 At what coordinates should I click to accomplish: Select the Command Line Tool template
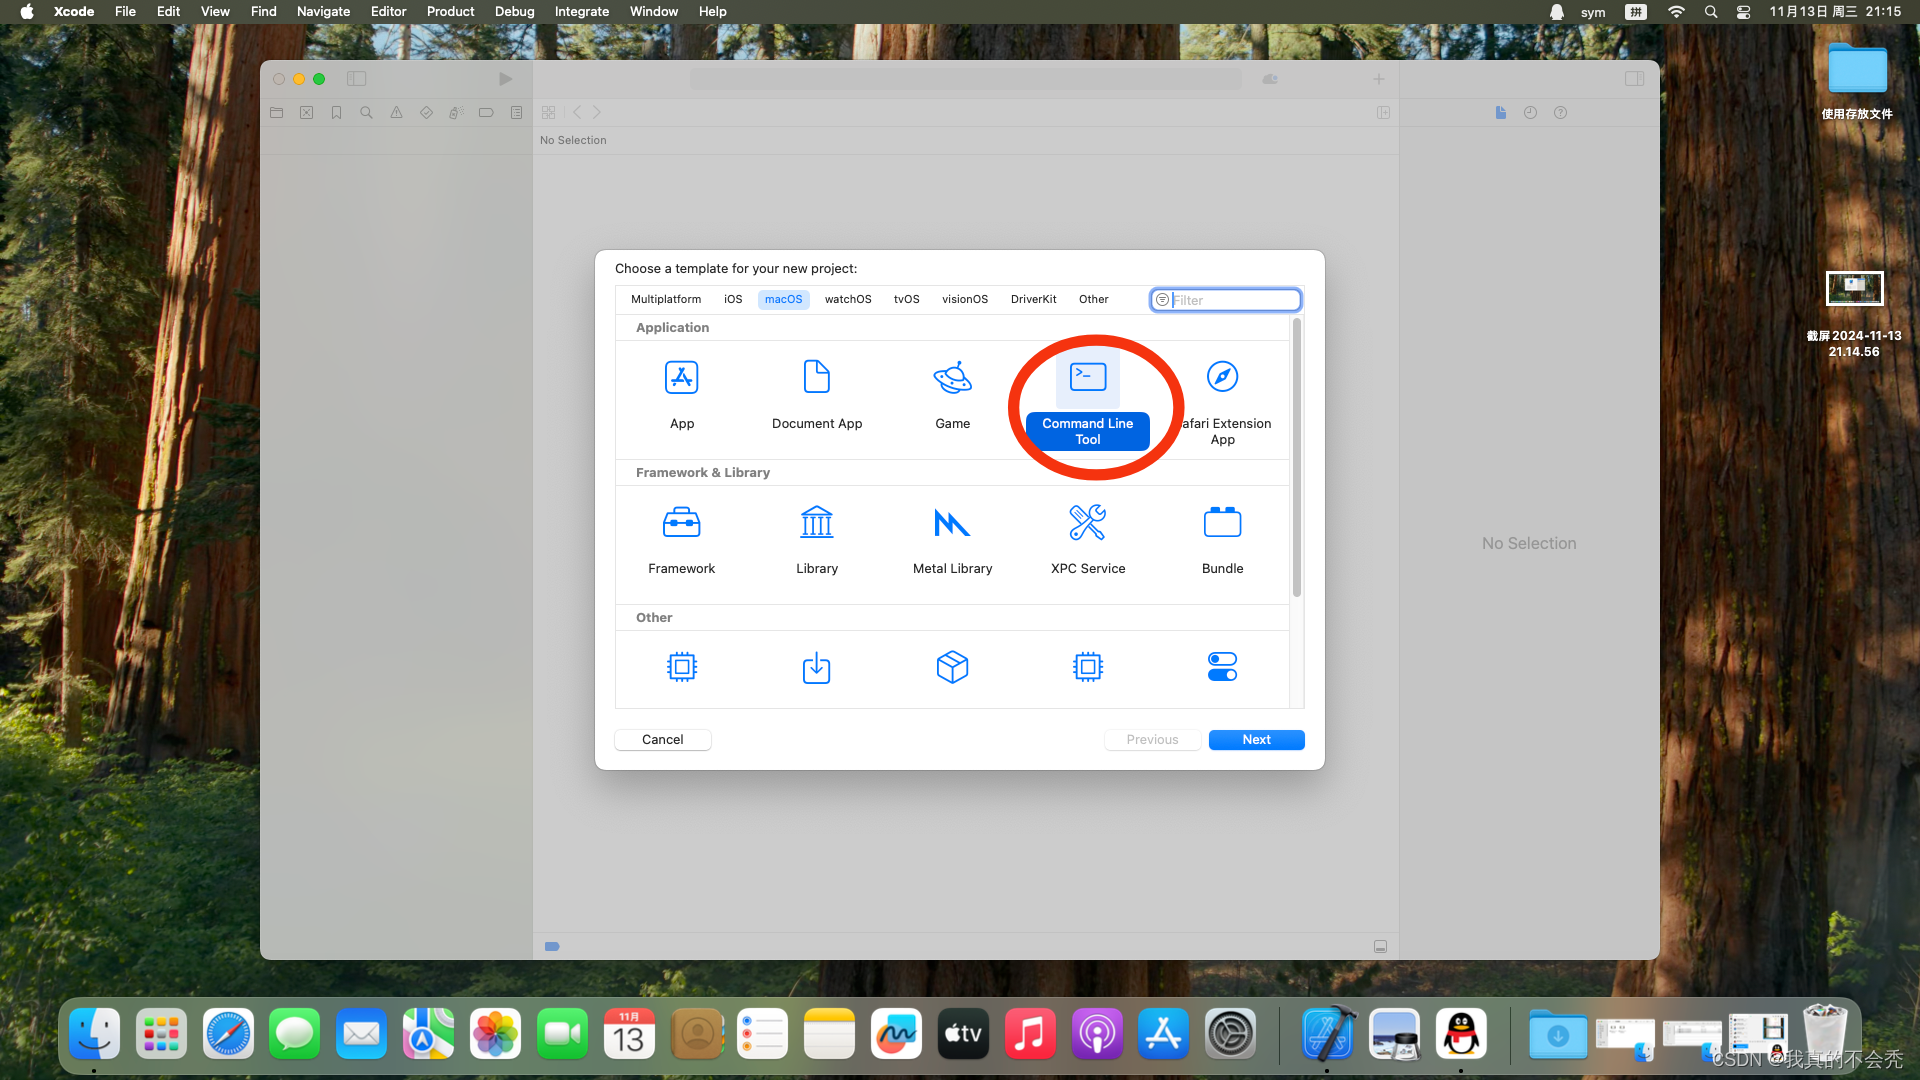click(x=1088, y=402)
